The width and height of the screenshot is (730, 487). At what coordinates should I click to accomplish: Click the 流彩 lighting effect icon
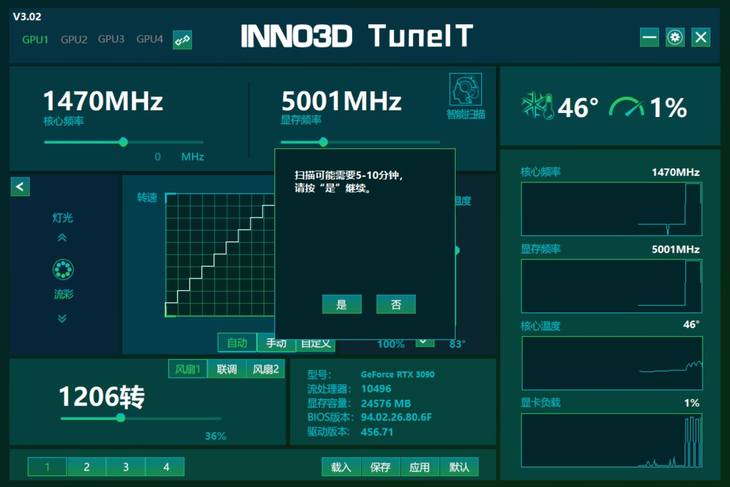click(62, 270)
